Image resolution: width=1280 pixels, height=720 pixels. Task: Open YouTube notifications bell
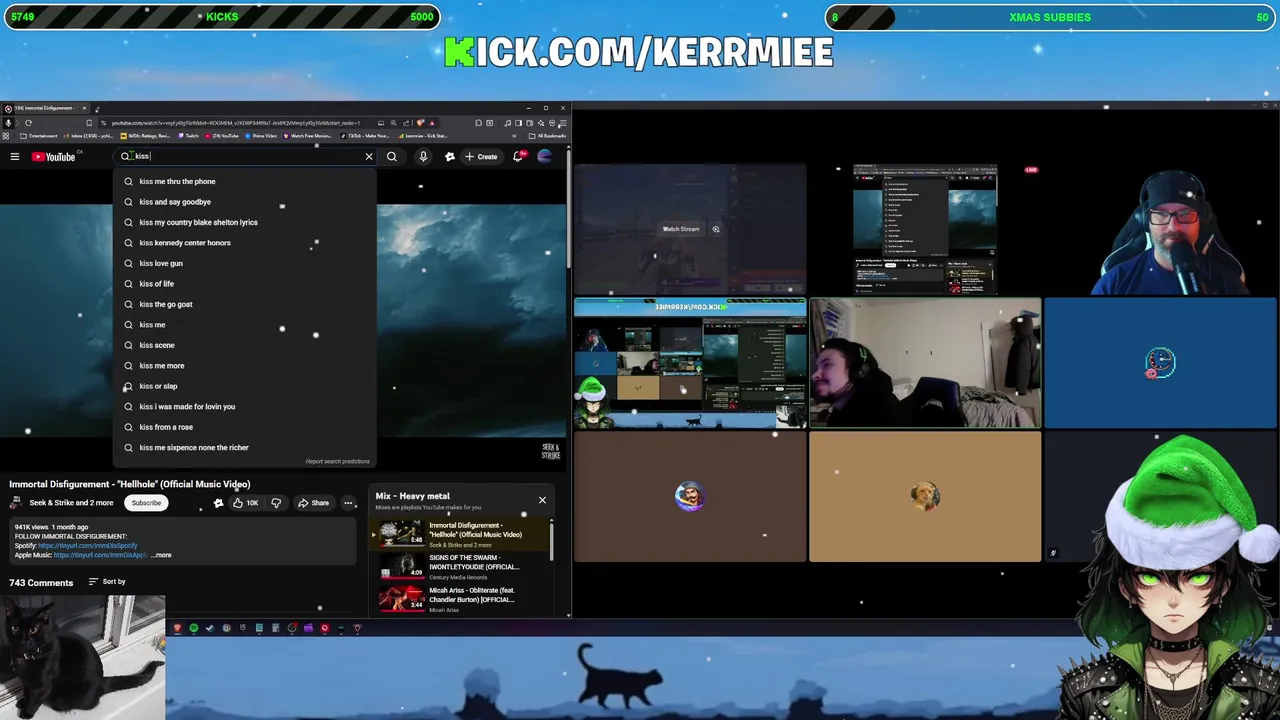tap(518, 156)
